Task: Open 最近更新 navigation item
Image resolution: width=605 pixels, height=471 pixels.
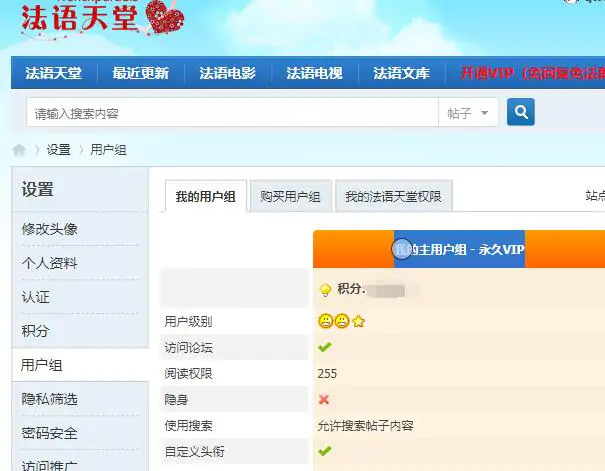Action: [141, 73]
